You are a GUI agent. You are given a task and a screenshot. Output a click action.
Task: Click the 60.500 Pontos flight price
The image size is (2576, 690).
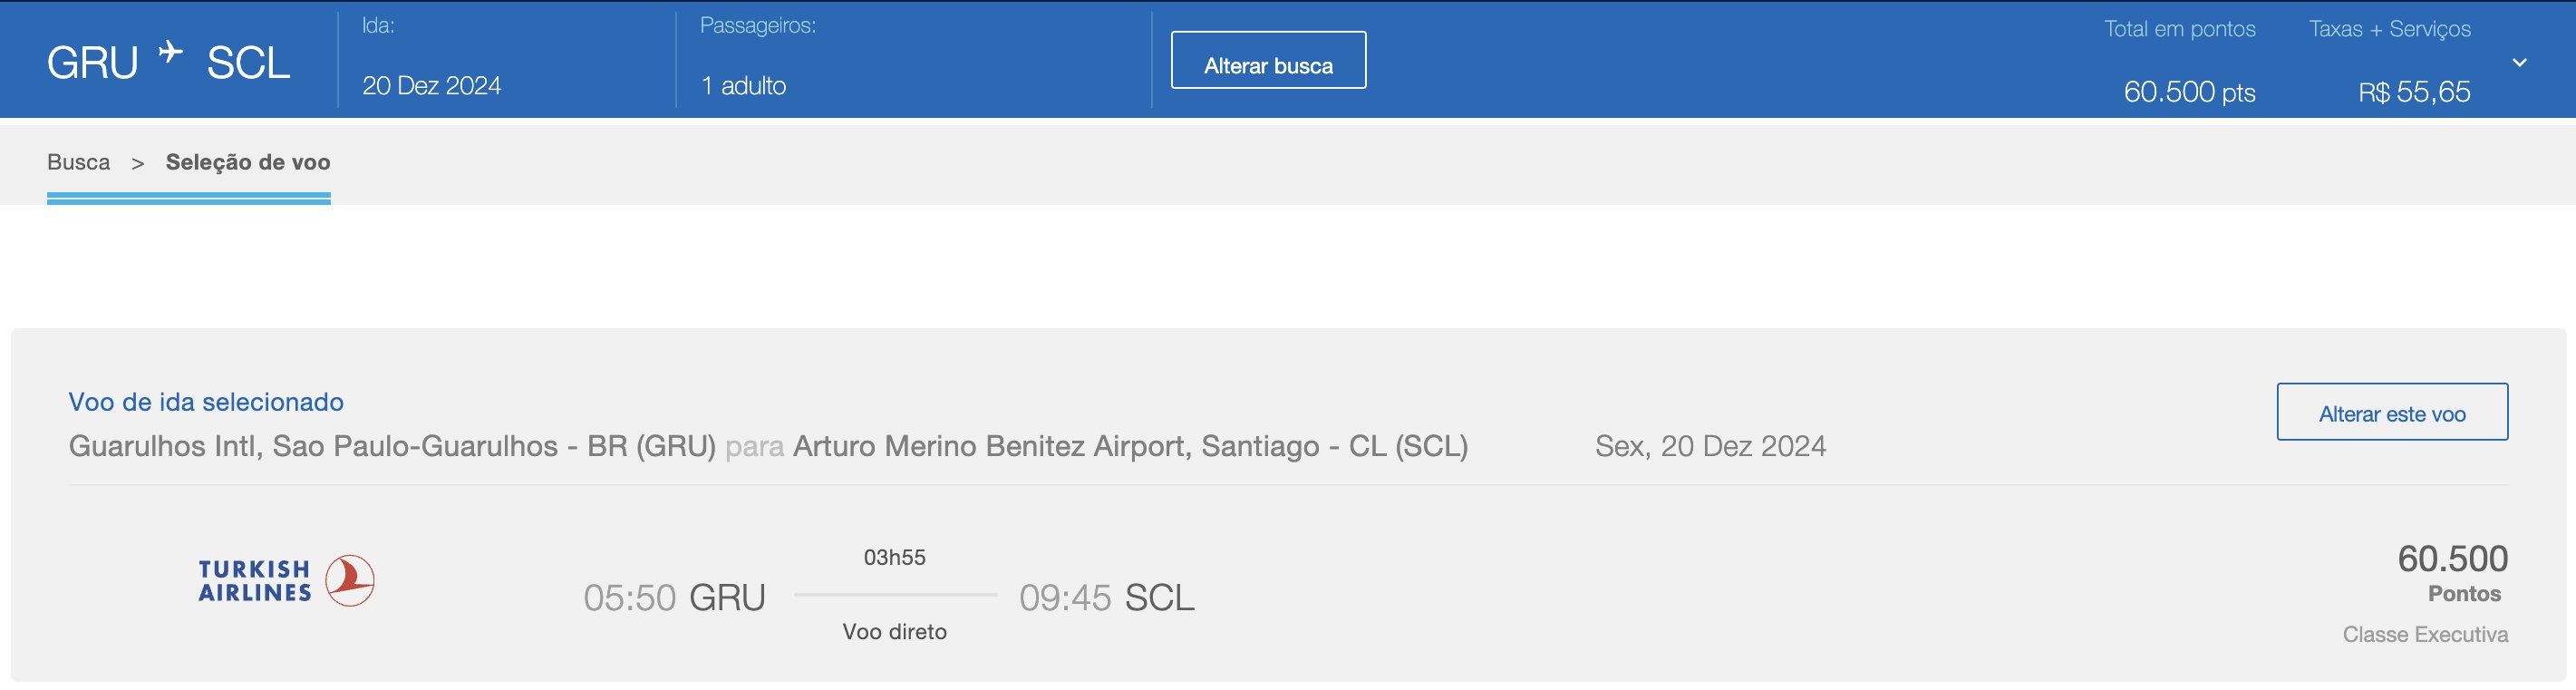click(x=2452, y=571)
